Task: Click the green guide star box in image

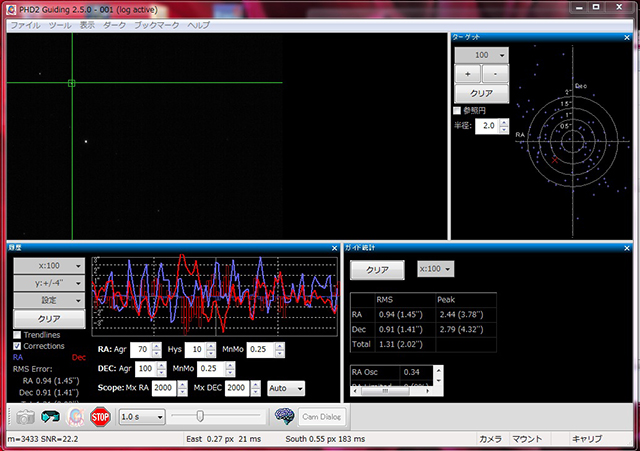Action: click(71, 83)
